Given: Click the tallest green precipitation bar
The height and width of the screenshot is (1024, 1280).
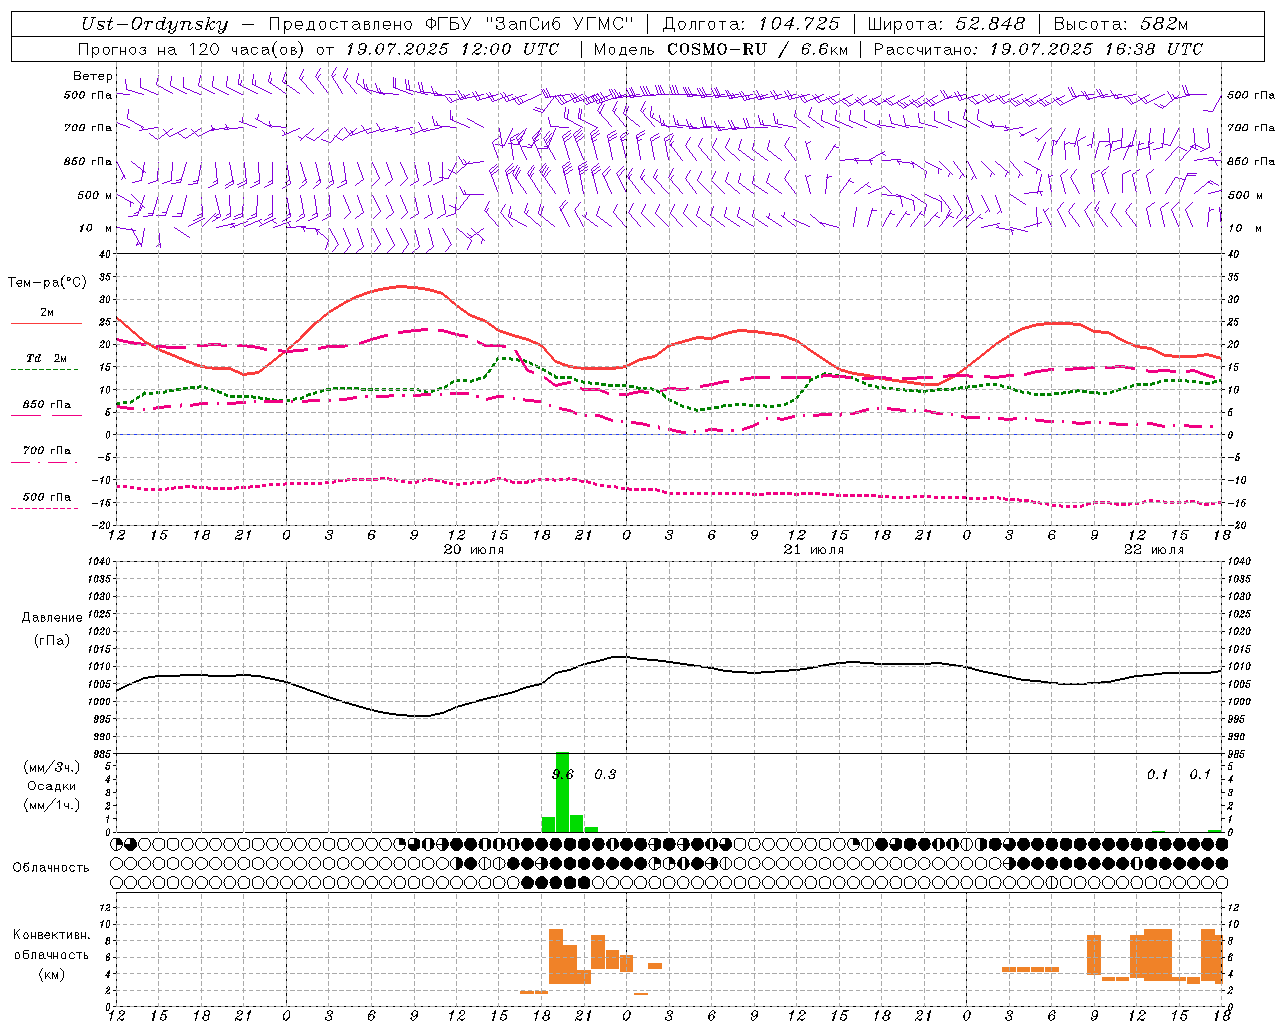Looking at the screenshot, I should coord(562,792).
